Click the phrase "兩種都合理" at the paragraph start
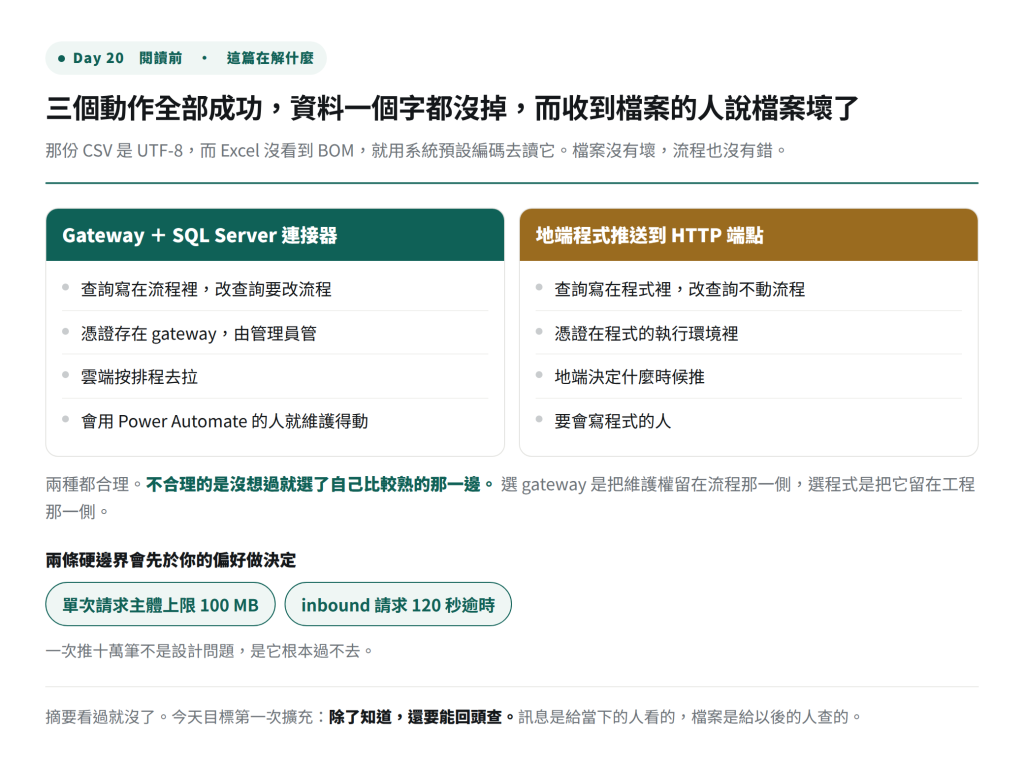The height and width of the screenshot is (766, 1024). pyautogui.click(x=88, y=485)
